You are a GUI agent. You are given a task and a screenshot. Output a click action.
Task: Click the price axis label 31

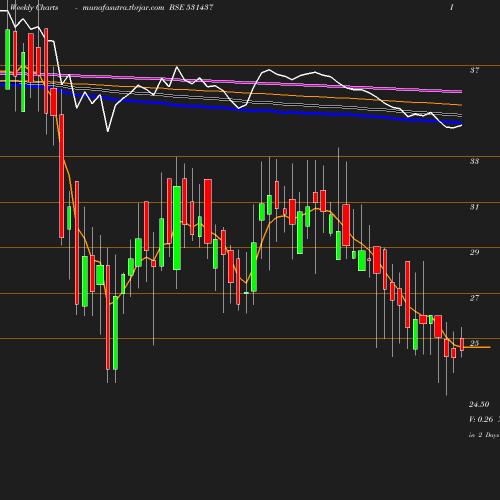(474, 207)
